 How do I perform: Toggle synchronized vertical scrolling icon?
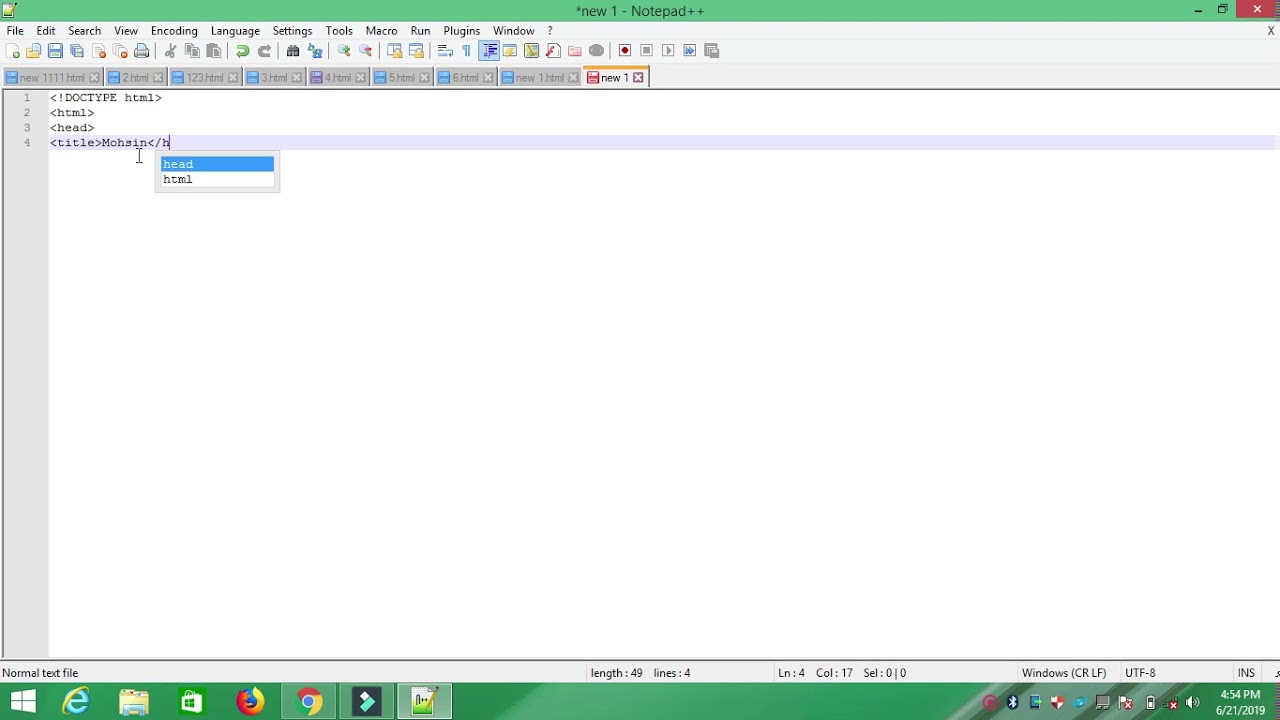click(x=395, y=51)
